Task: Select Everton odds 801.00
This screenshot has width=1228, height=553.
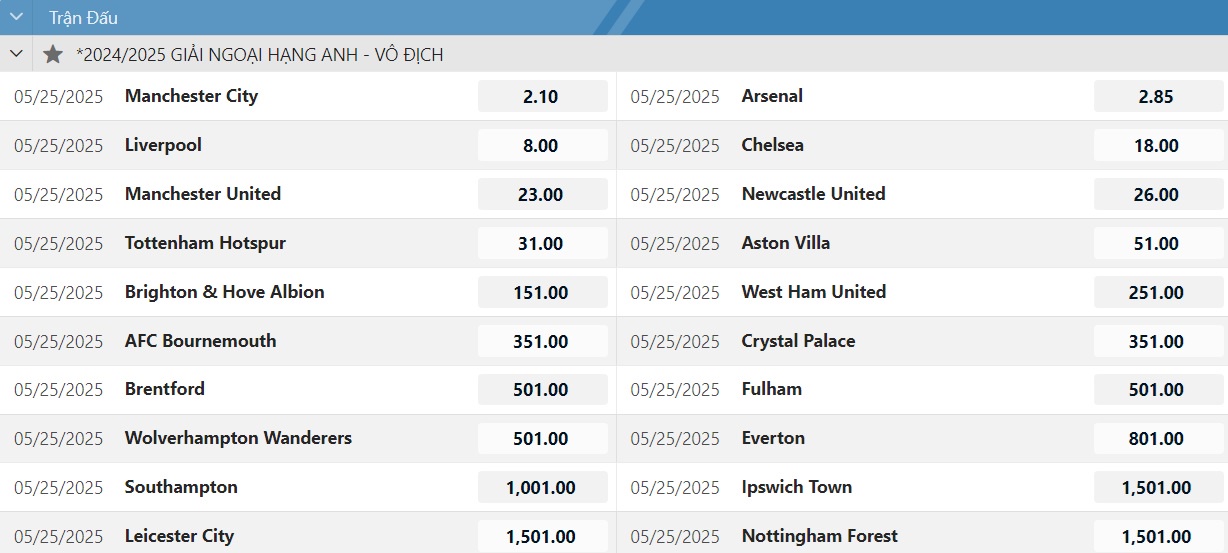Action: pyautogui.click(x=1158, y=439)
